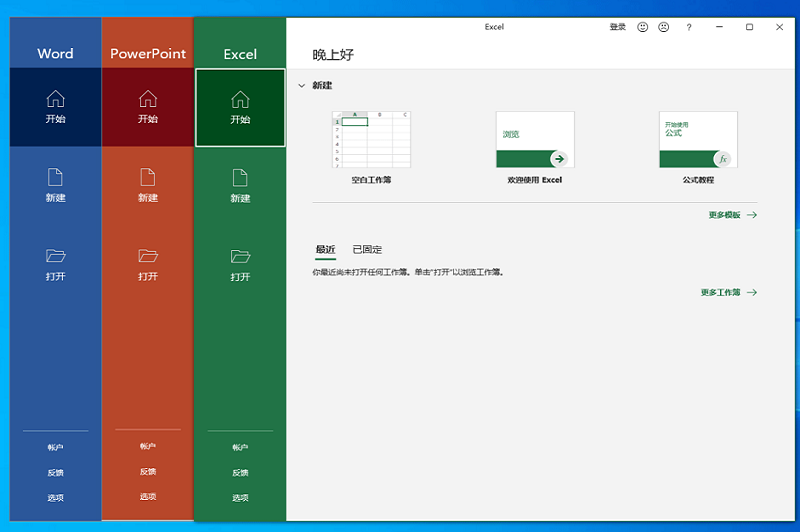Open the 公式教程 template thumbnail
The width and height of the screenshot is (800, 532).
pyautogui.click(x=698, y=139)
